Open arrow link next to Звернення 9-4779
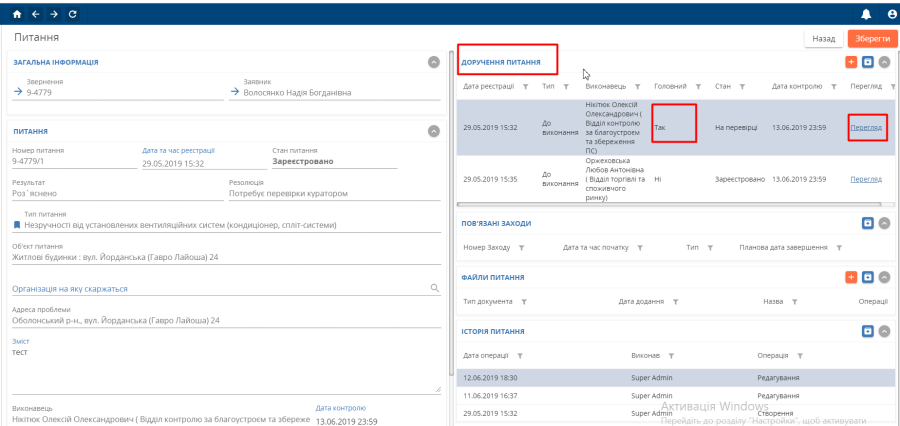This screenshot has width=900, height=426. point(18,92)
